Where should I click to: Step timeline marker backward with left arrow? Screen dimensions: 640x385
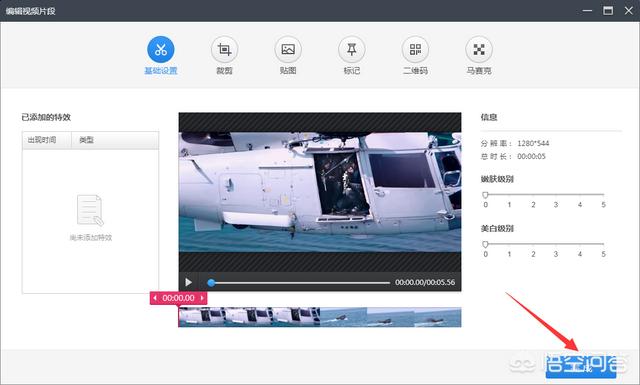click(155, 298)
